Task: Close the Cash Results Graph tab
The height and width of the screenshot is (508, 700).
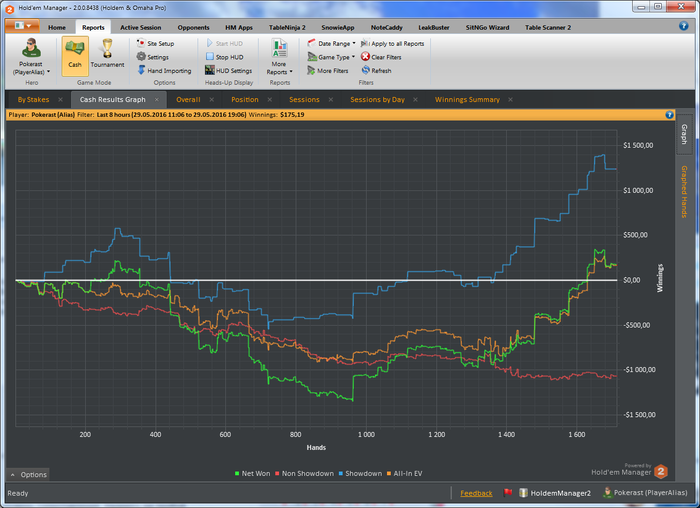Action: click(157, 100)
